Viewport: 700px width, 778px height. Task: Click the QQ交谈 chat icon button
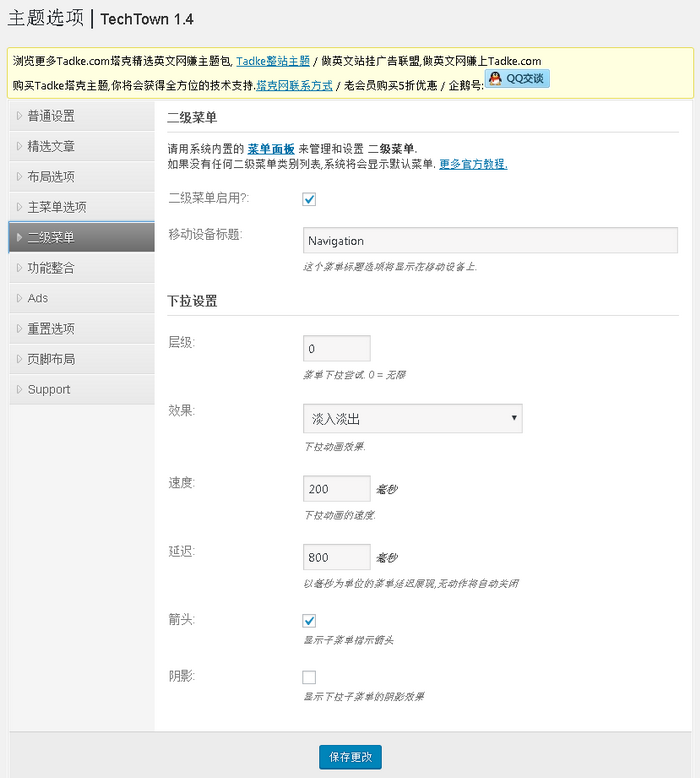coord(517,78)
